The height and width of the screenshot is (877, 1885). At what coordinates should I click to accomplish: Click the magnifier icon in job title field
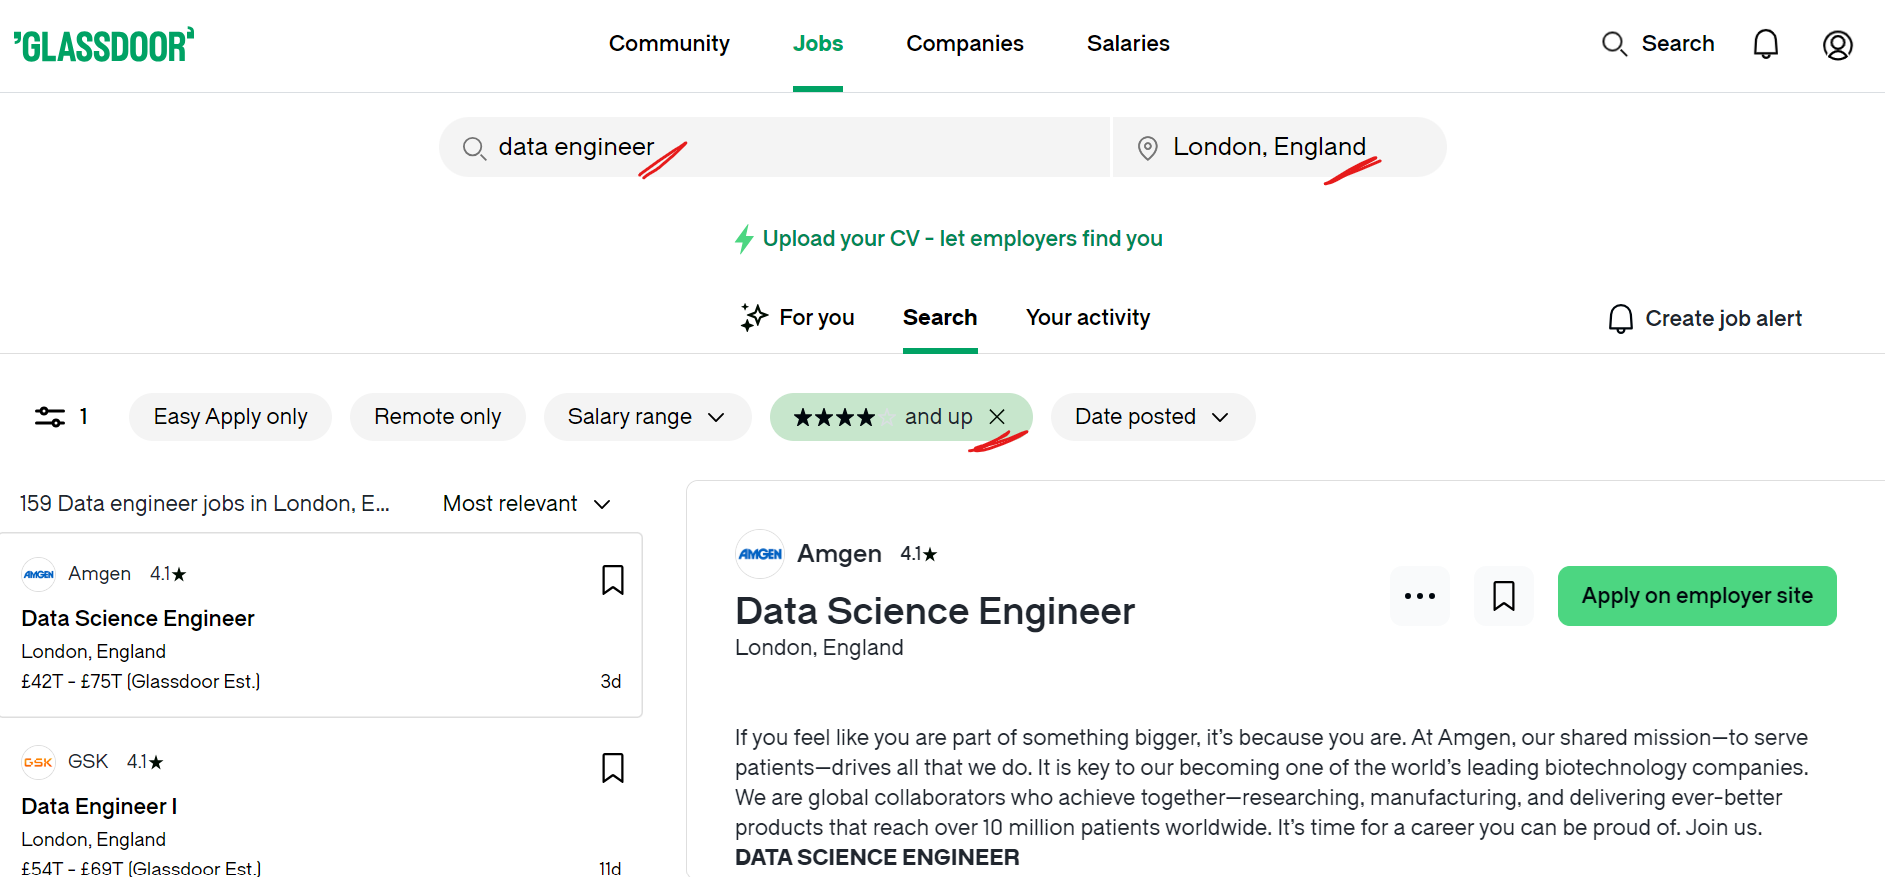tap(474, 148)
